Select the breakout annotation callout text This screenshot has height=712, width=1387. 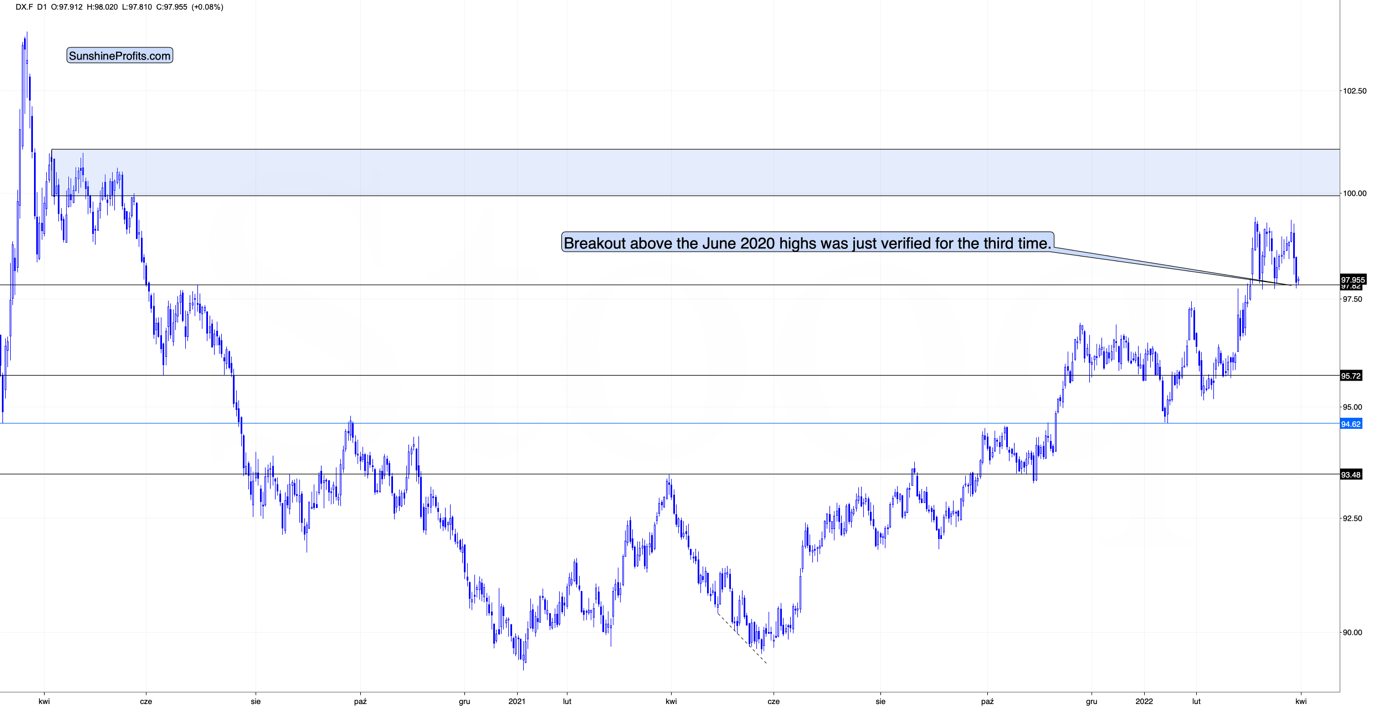coord(807,242)
